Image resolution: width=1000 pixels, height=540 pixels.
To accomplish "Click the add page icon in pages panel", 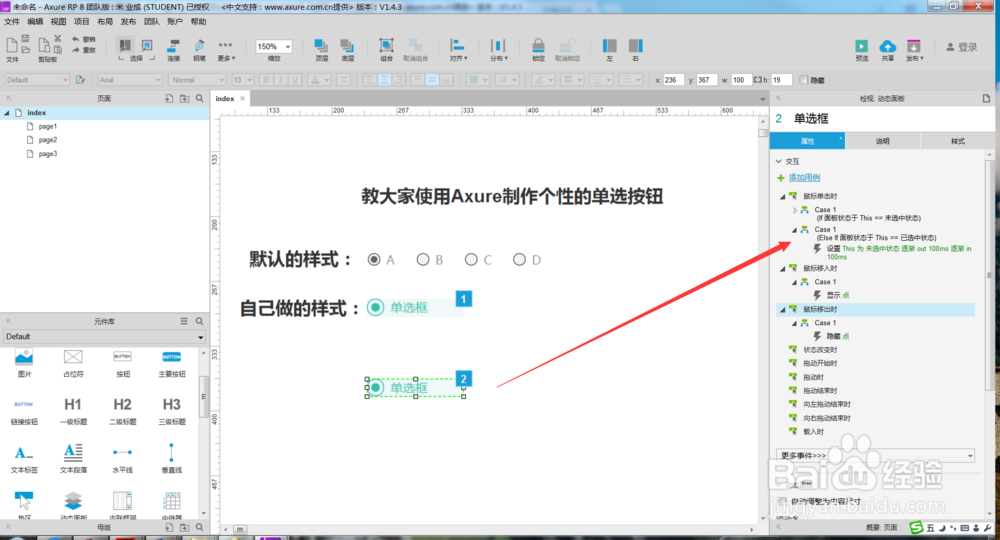I will coord(169,98).
